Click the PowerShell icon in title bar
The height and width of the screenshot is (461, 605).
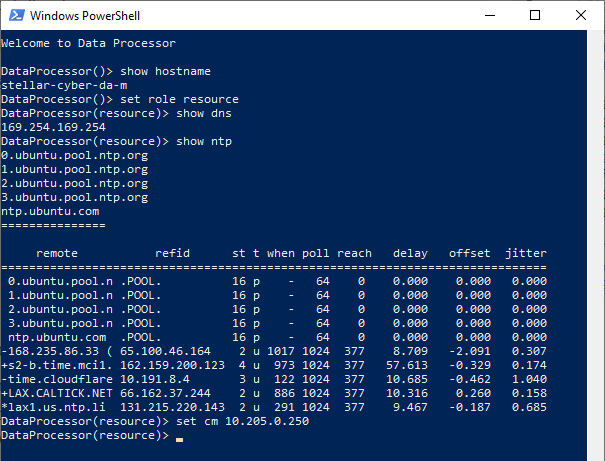(15, 16)
